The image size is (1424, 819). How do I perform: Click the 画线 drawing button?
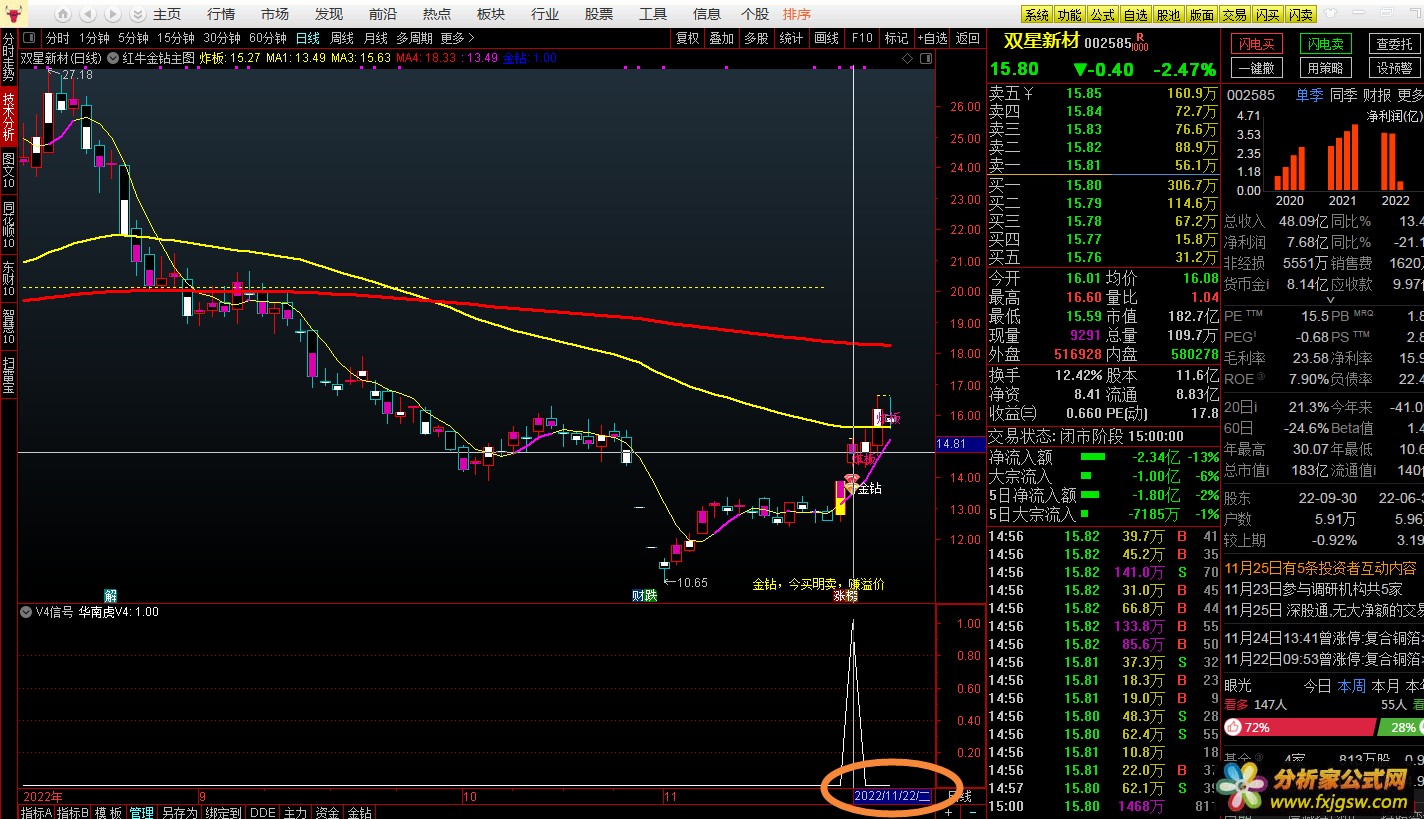click(826, 38)
